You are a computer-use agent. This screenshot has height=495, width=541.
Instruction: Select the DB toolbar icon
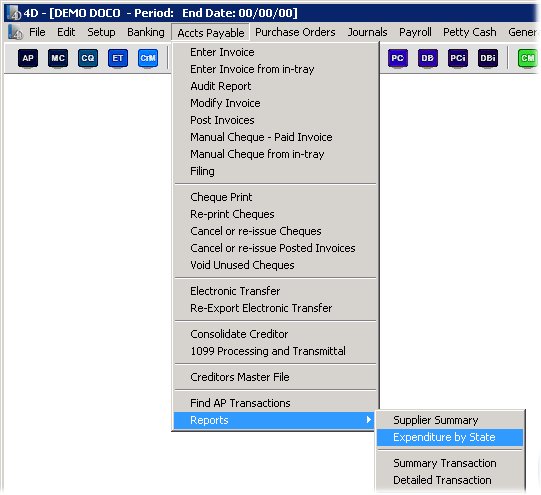(x=427, y=58)
